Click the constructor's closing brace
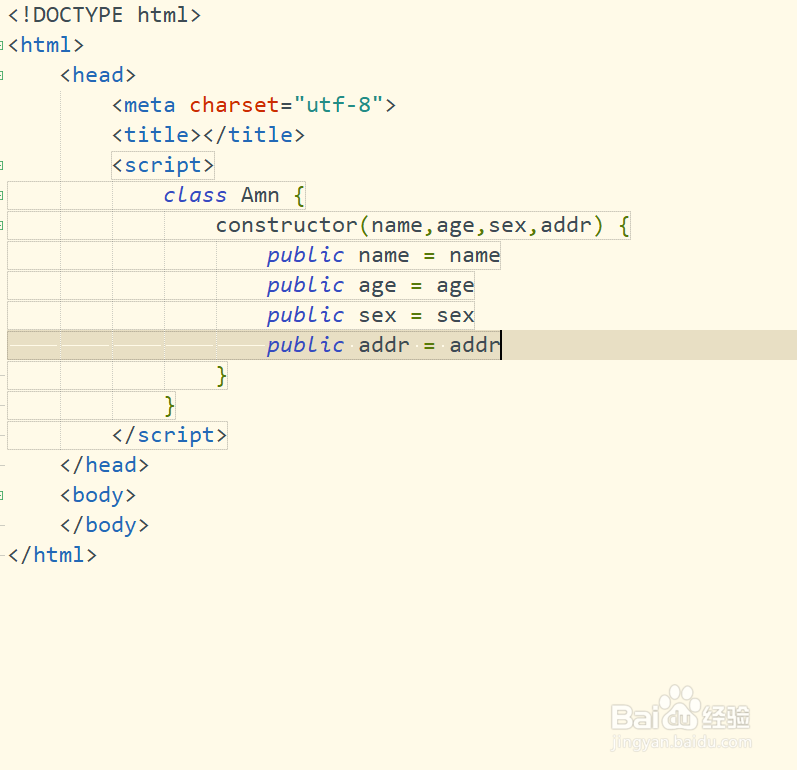 [x=222, y=376]
